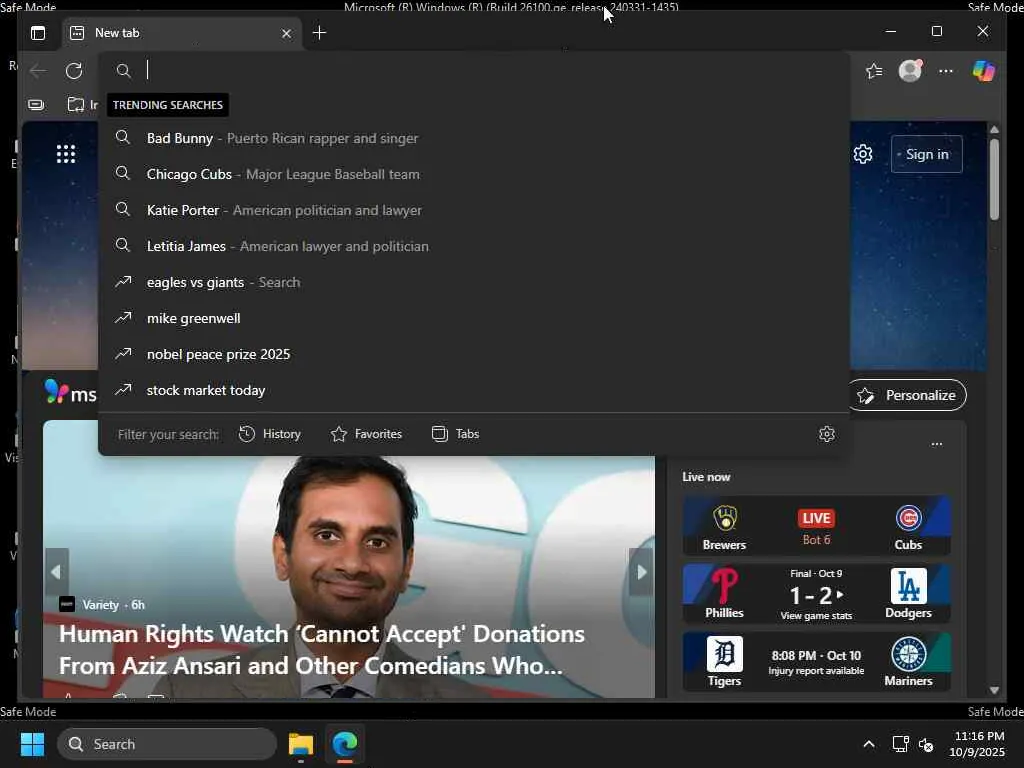Screen dimensions: 1024x768
Task: Filter search by History
Action: click(270, 434)
